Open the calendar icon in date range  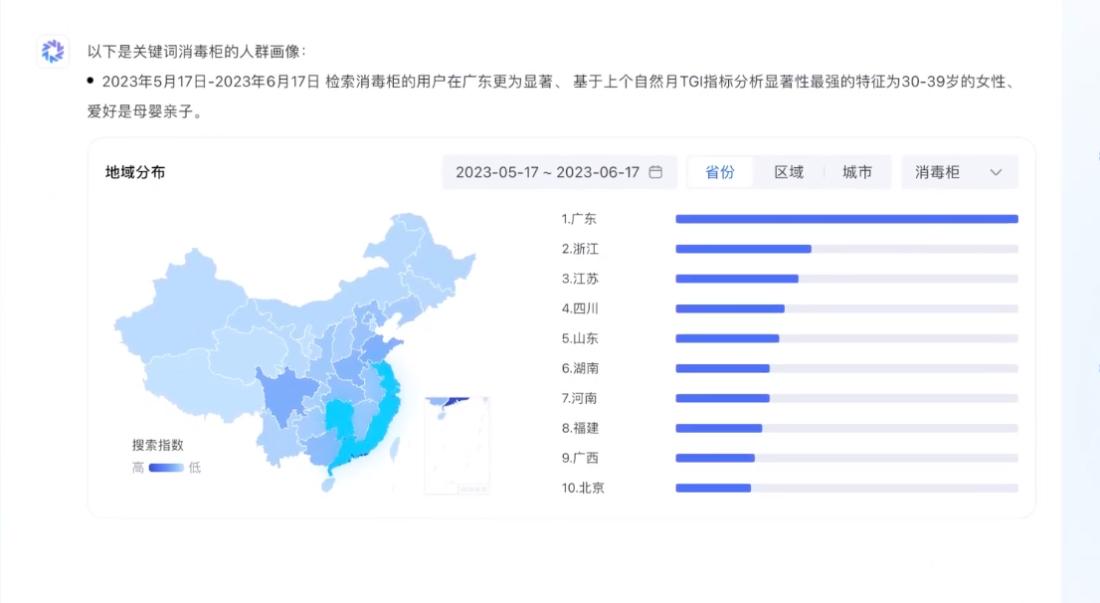[x=655, y=172]
